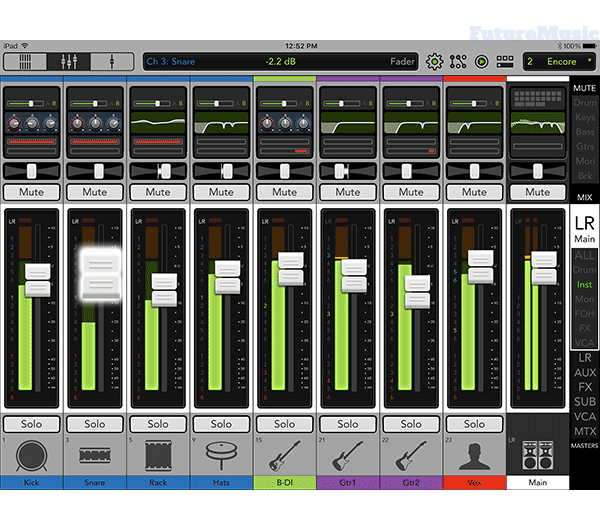Tap the Gtr2 guitar icon
Screen dimensions: 600x530
411,455
